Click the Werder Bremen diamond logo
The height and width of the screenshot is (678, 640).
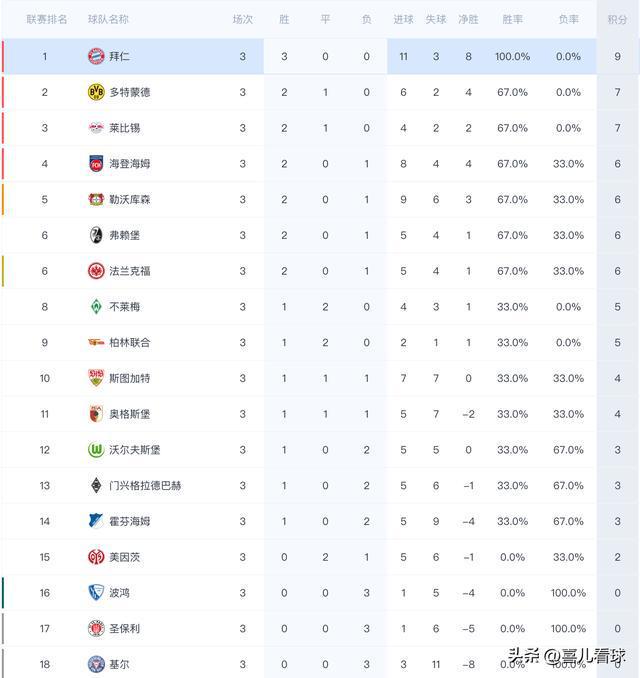96,307
